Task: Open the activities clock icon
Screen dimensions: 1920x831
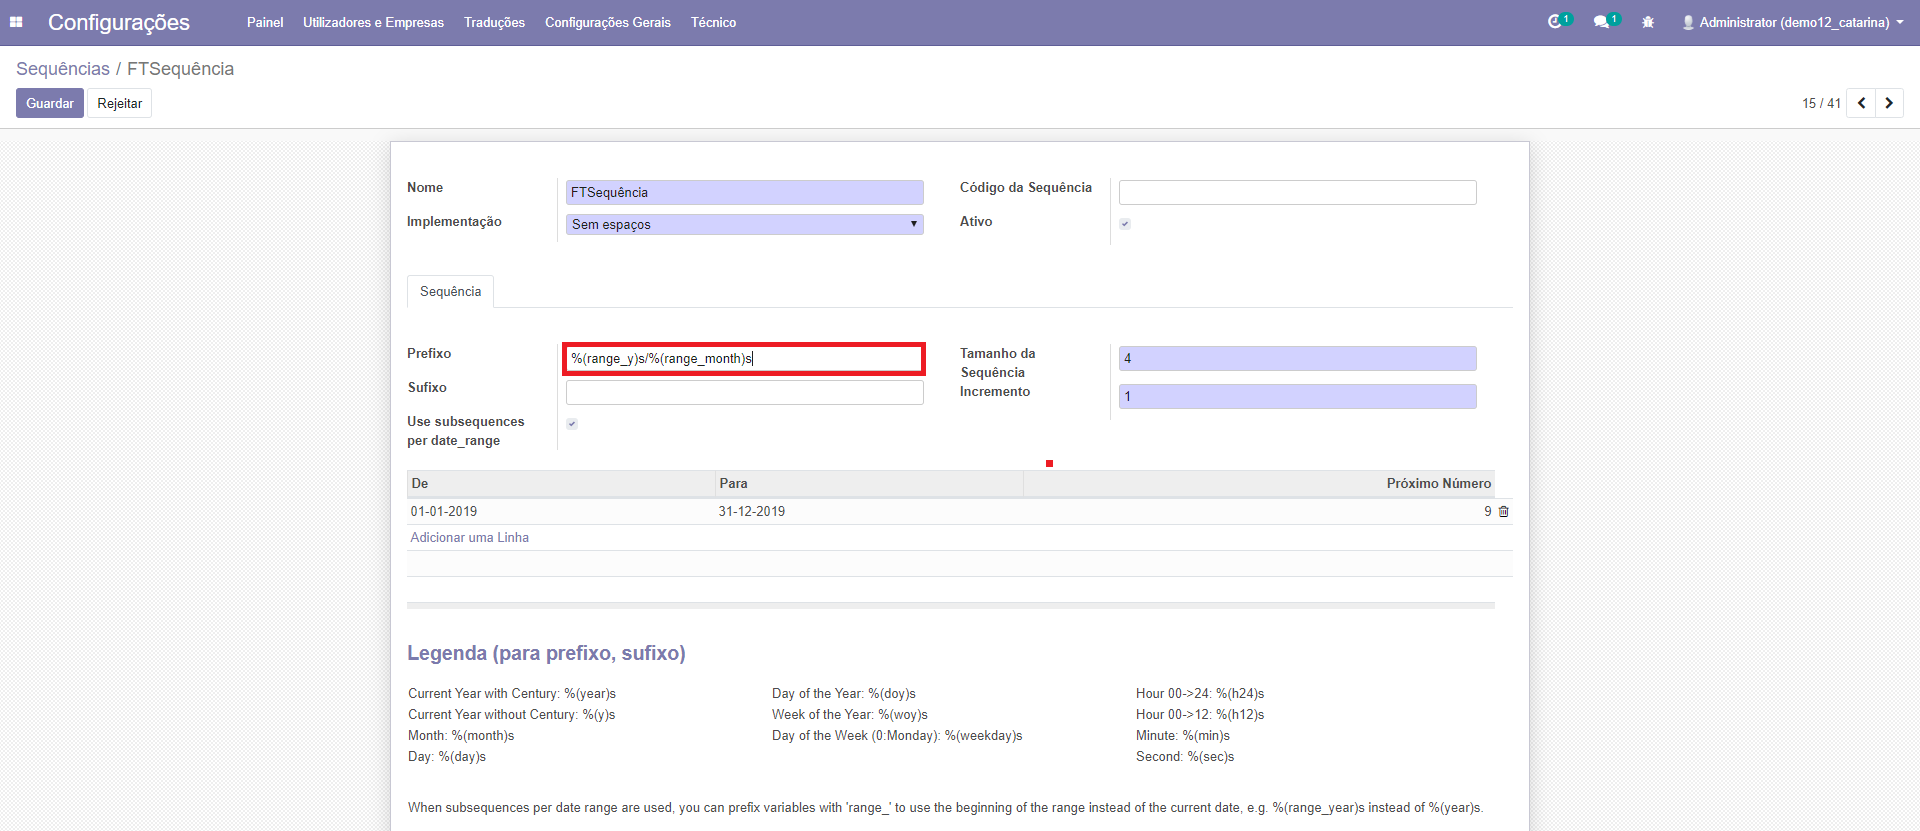Action: pyautogui.click(x=1555, y=22)
